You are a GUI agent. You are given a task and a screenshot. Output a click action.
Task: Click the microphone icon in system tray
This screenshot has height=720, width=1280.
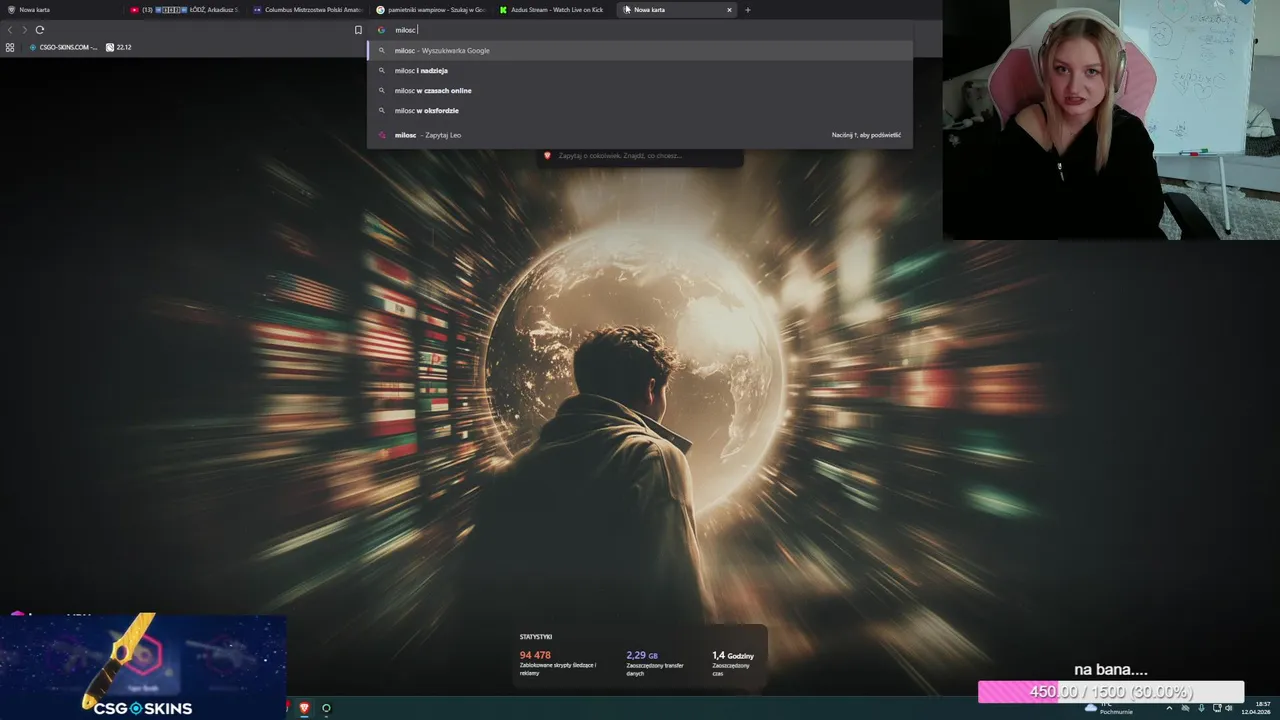click(x=1201, y=708)
